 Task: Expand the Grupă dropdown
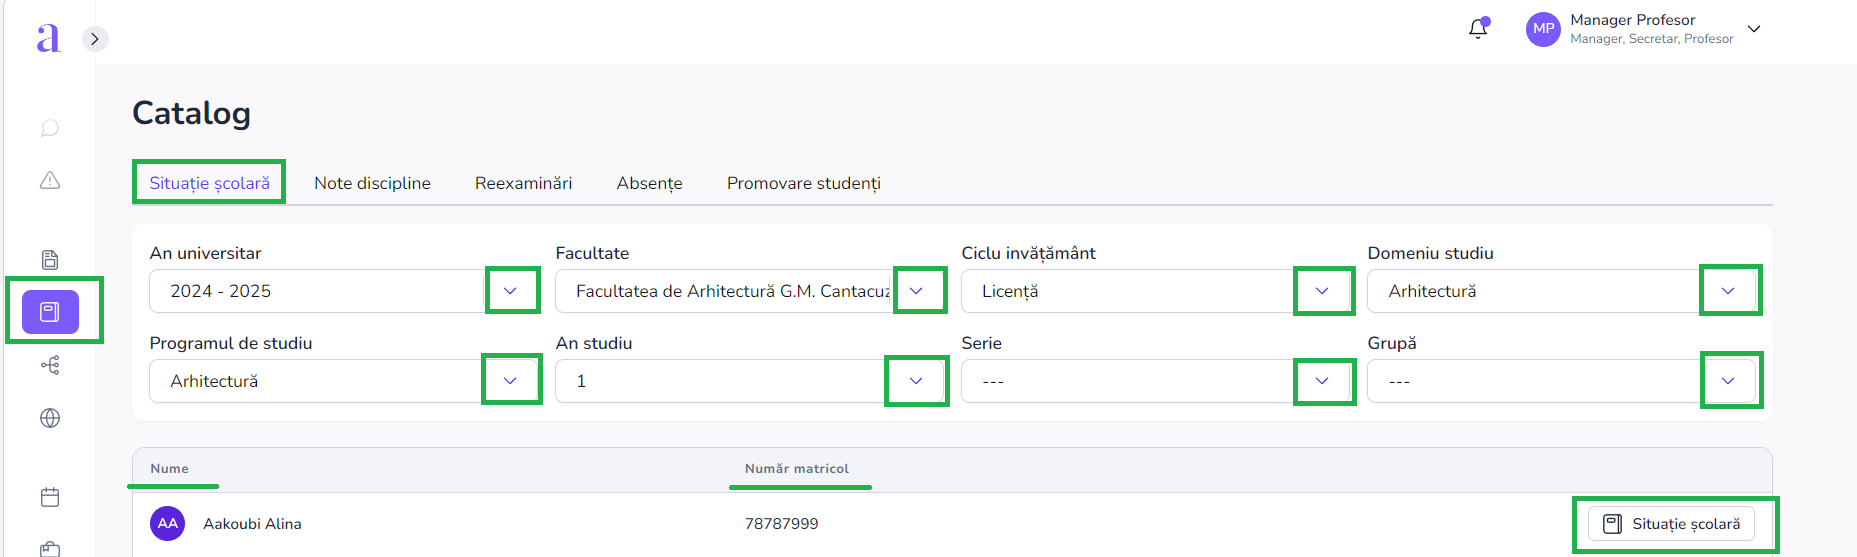coord(1728,381)
